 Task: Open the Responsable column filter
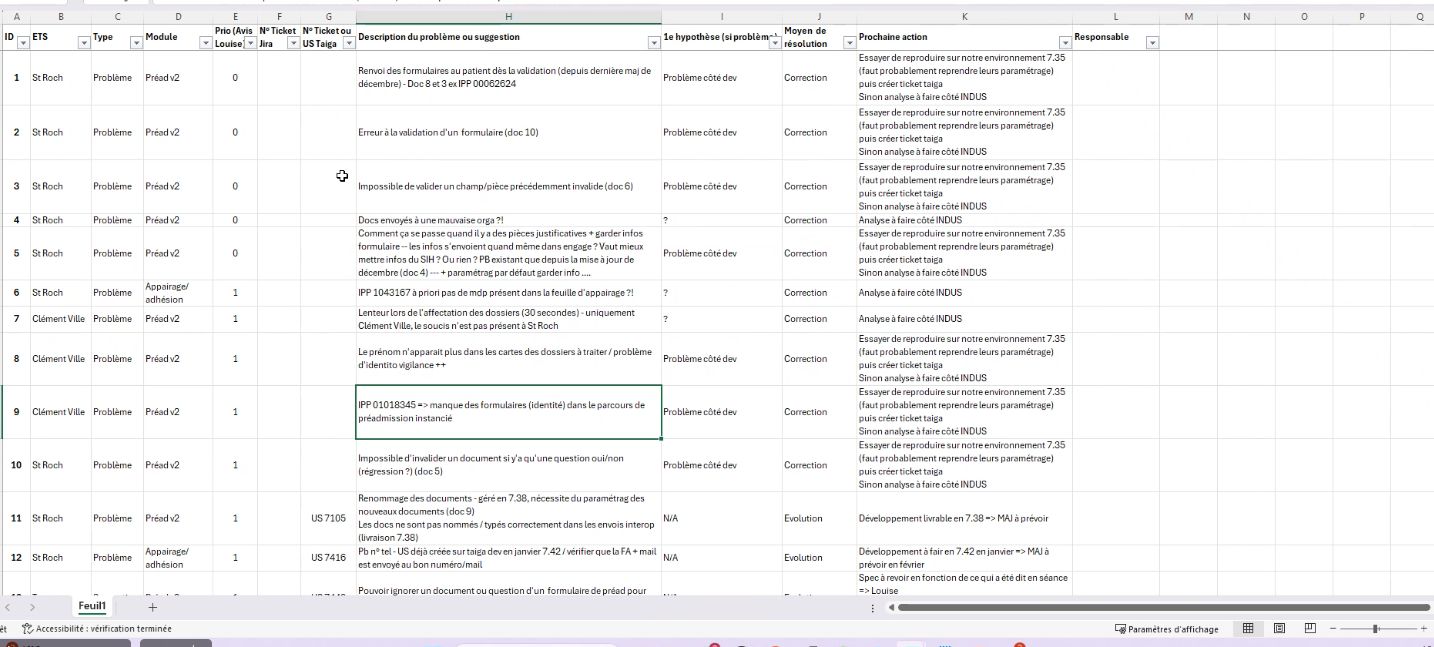coord(1151,43)
